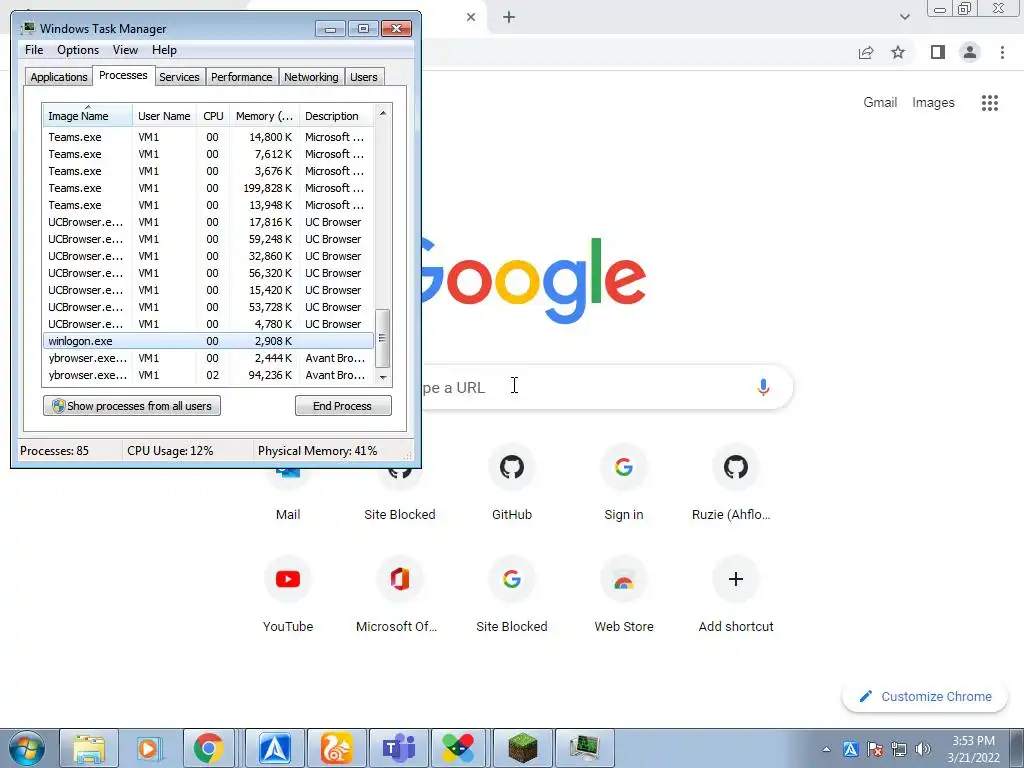Select Teams.exe row using 199,828 K

[208, 188]
